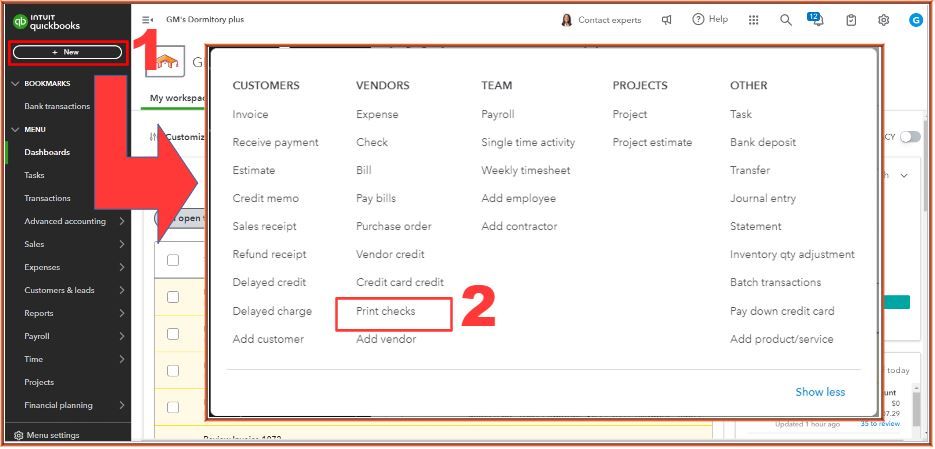Collapse the BOOKMARKS section
Image resolution: width=935 pixels, height=449 pixels.
pos(16,83)
